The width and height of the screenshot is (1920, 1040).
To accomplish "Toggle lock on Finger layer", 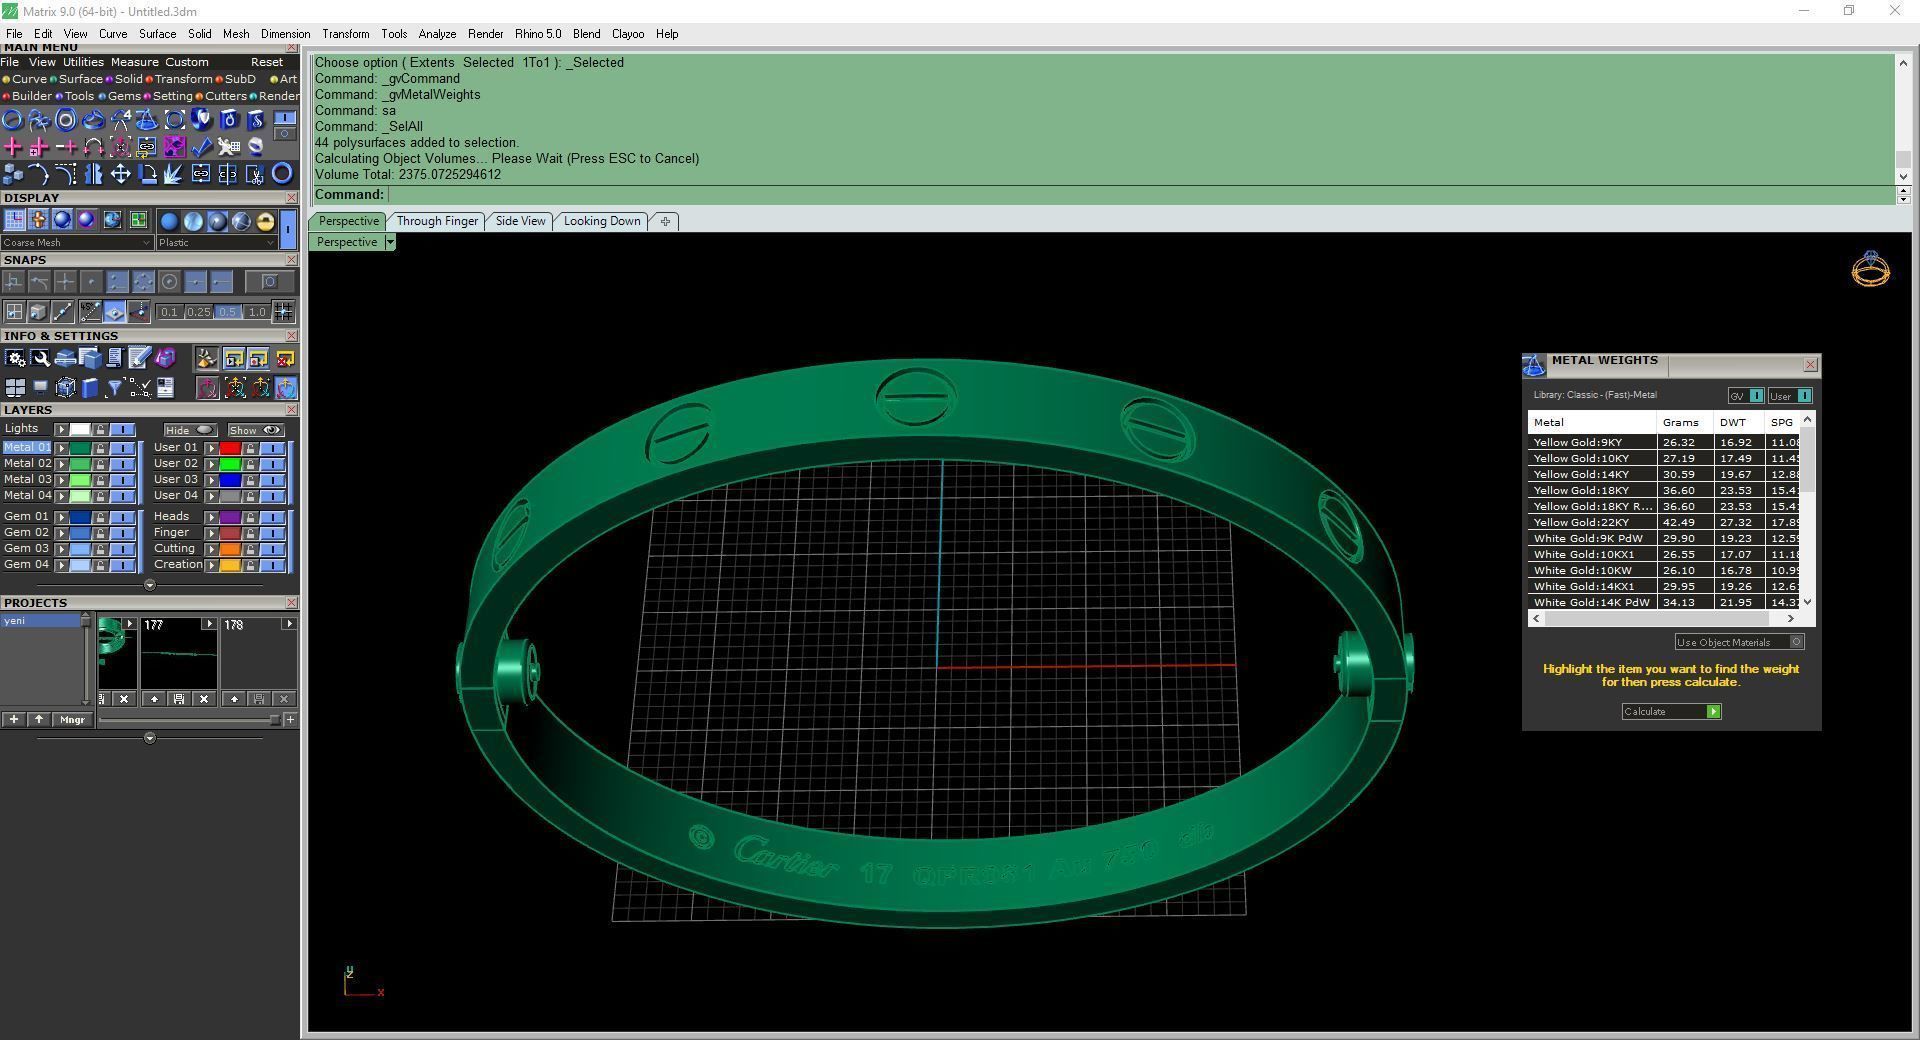I will click(250, 533).
